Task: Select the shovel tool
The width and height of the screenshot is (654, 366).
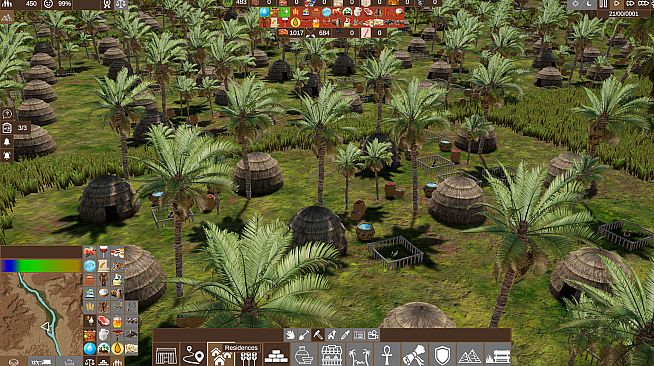Action: tap(304, 335)
